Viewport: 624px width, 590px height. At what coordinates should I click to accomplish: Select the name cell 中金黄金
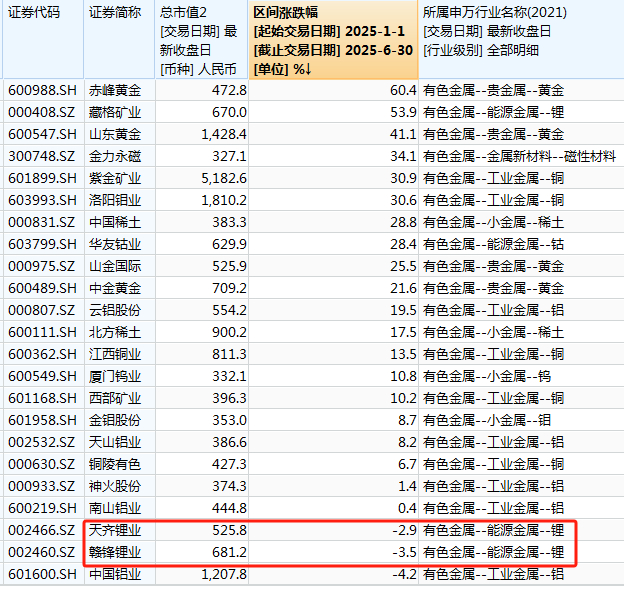115,288
